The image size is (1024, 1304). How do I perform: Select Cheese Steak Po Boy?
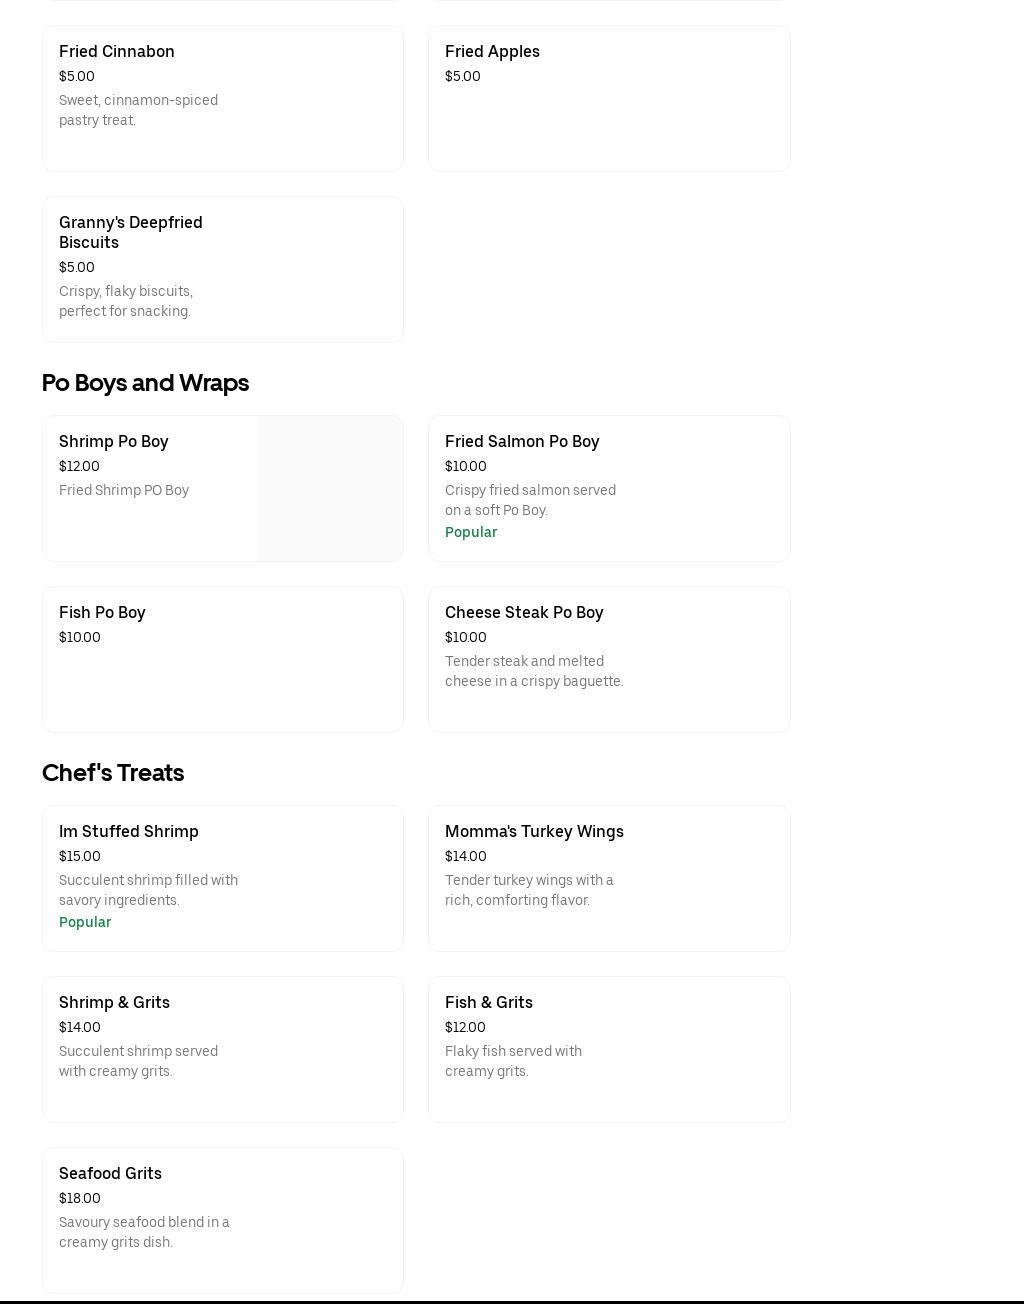click(x=608, y=659)
